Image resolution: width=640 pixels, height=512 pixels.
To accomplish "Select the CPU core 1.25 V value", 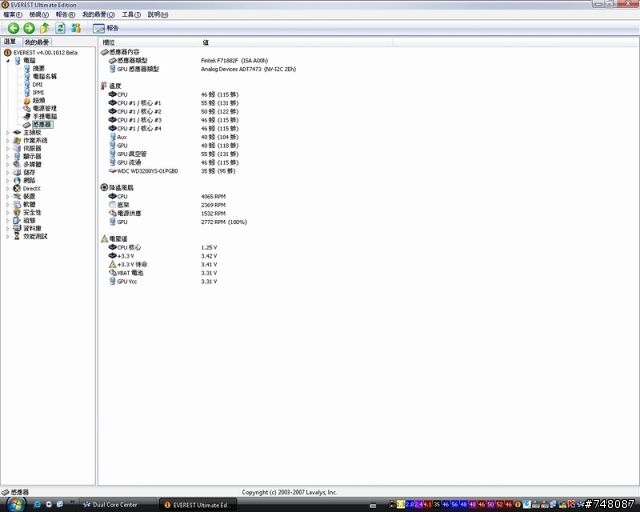I will point(209,248).
